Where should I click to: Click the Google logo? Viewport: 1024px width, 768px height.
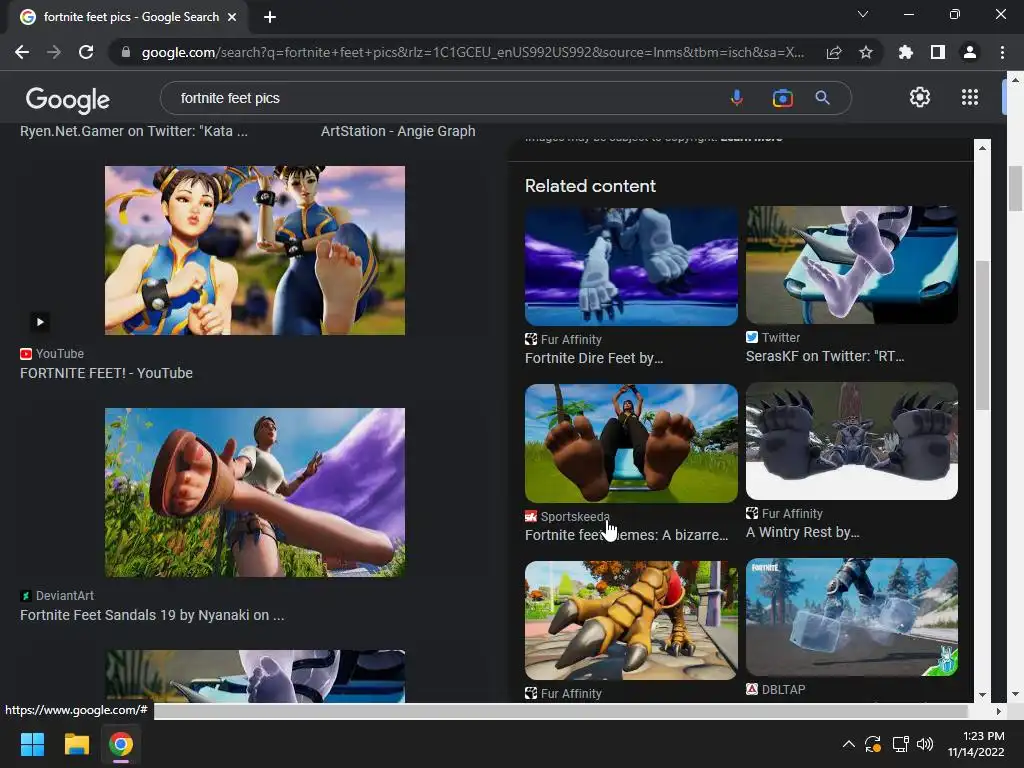click(68, 99)
